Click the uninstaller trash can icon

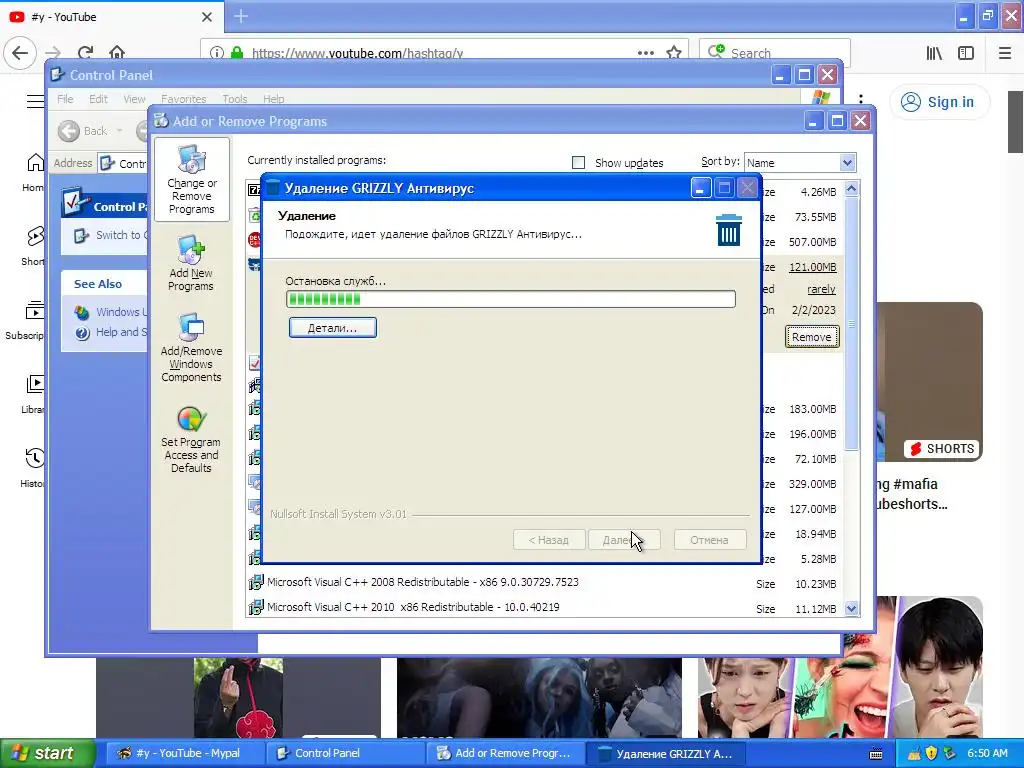(728, 230)
